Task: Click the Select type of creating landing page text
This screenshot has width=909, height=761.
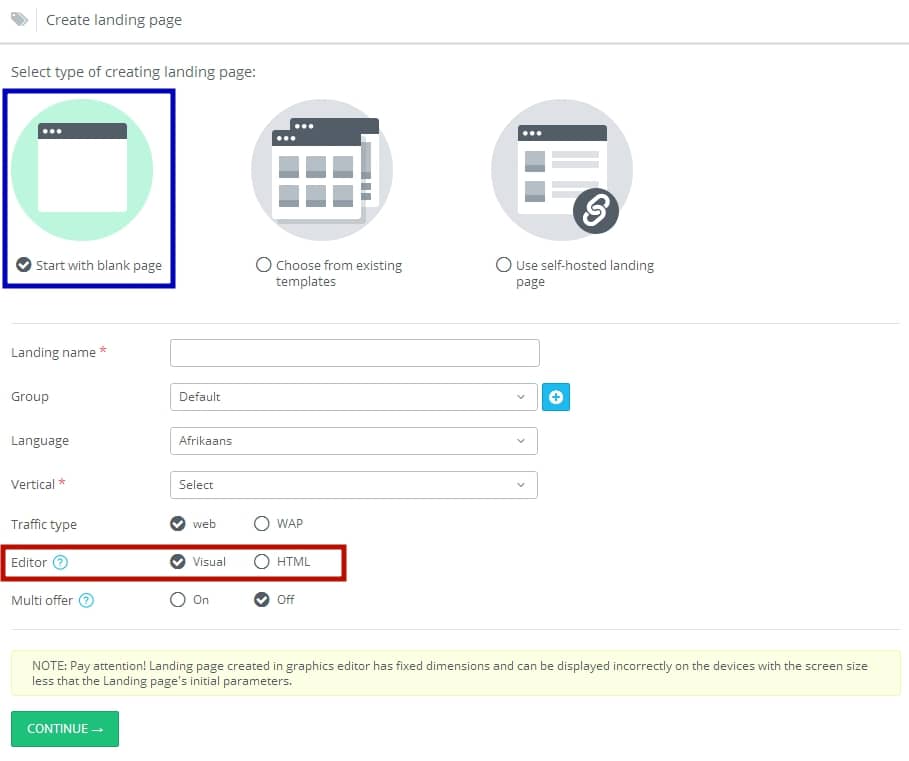Action: coord(133,72)
